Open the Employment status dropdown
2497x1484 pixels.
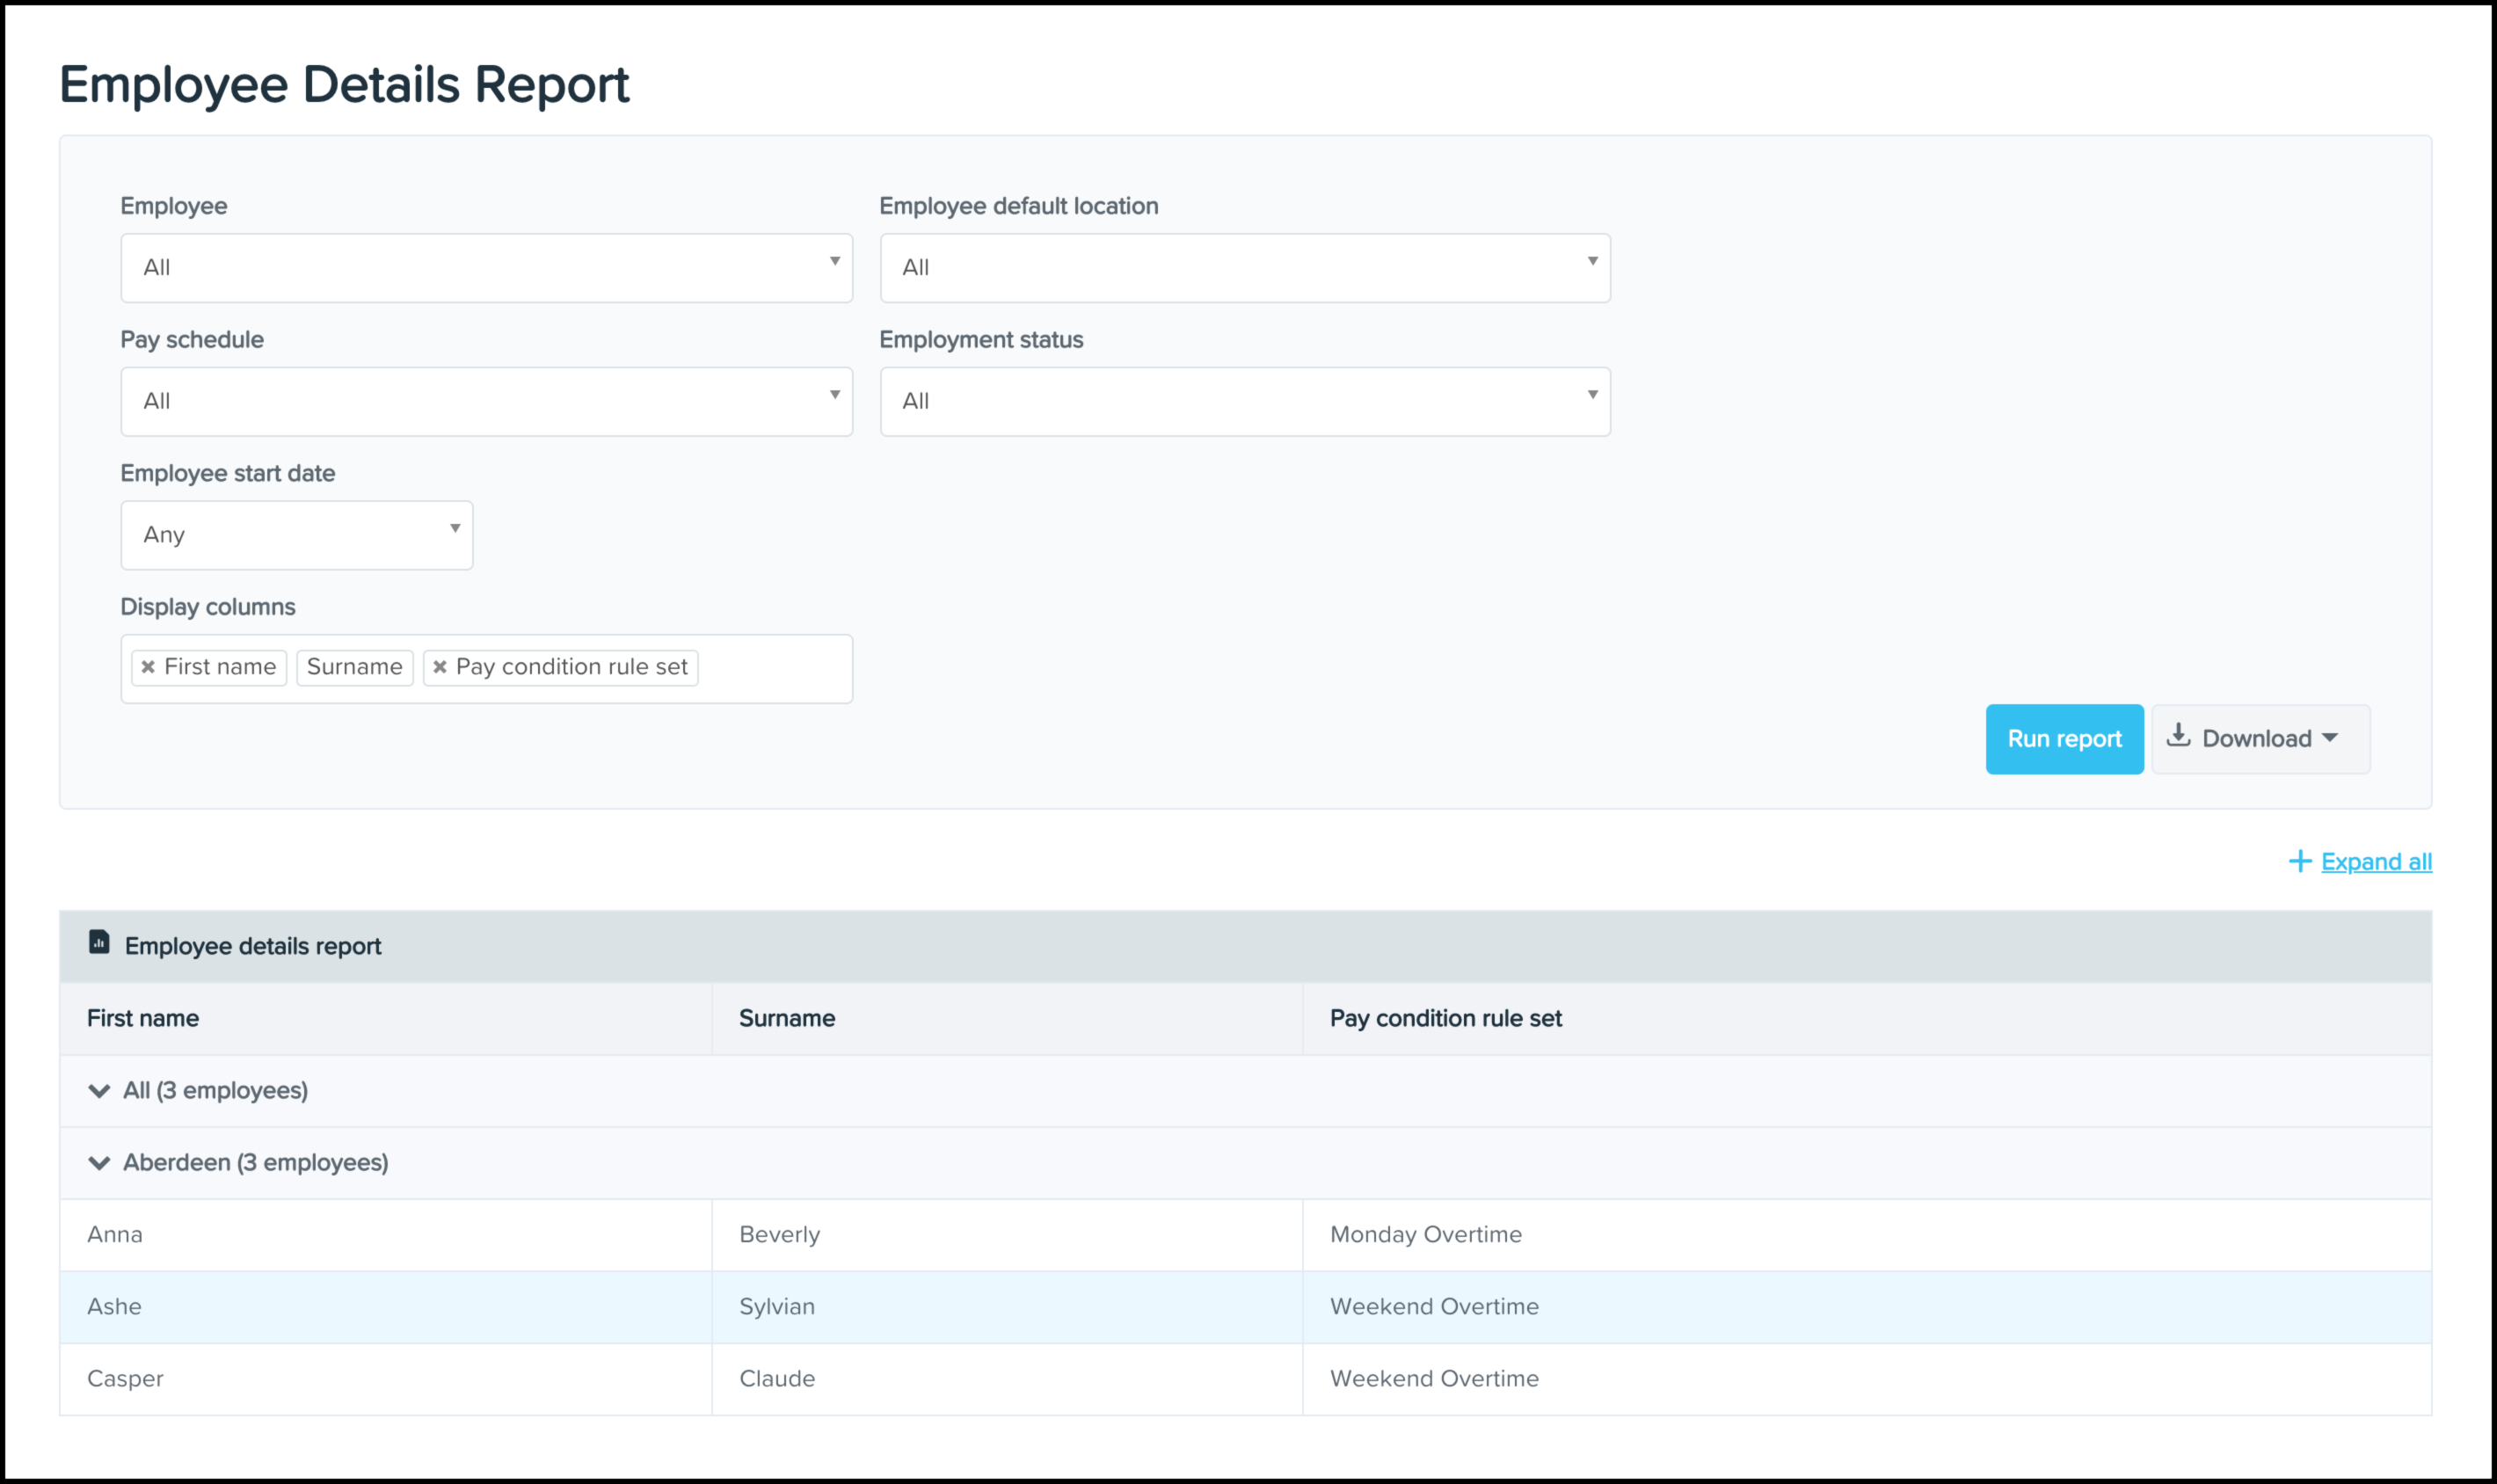click(1244, 402)
